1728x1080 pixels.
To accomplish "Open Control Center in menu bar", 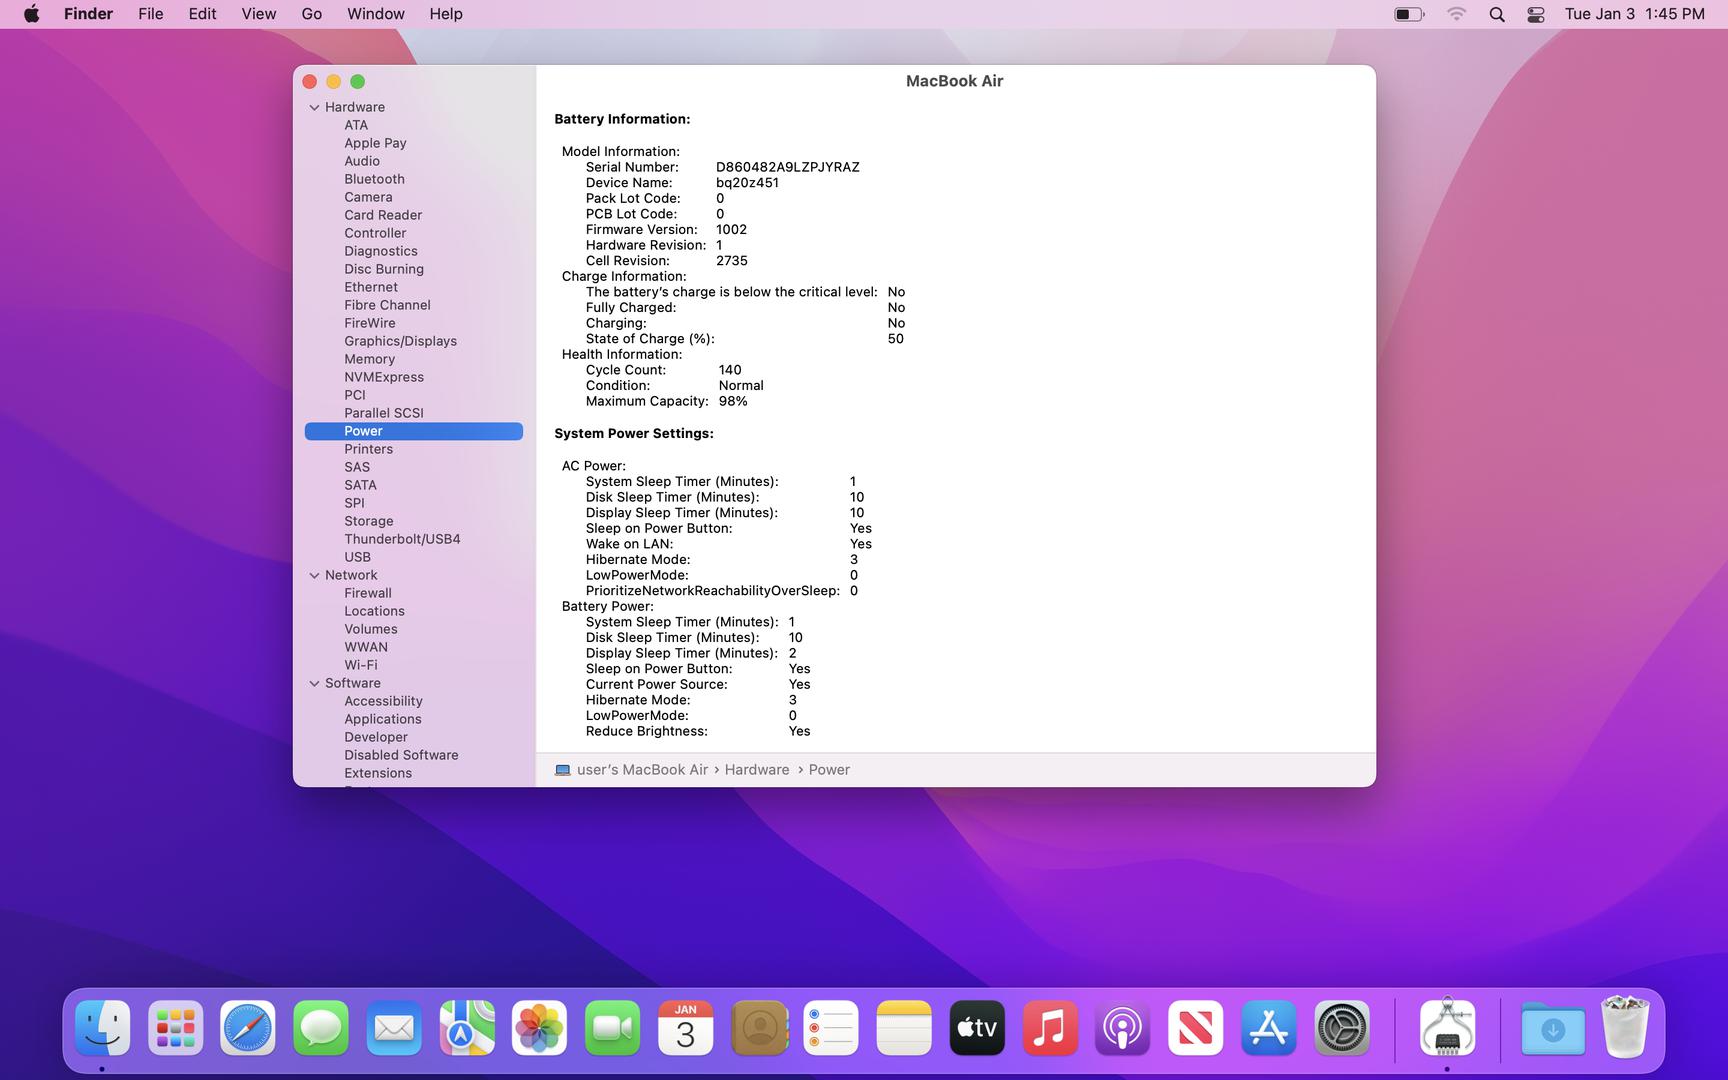I will (1536, 14).
